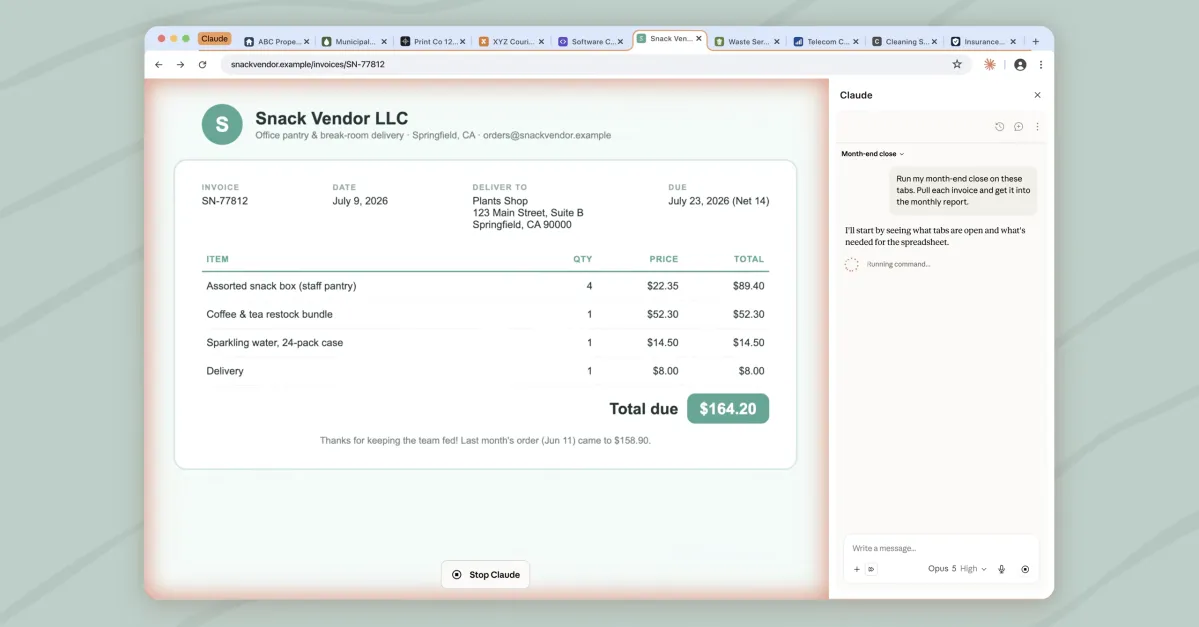Start a new chat in Claude panel
Viewport: 1199px width, 627px height.
pyautogui.click(x=1019, y=127)
